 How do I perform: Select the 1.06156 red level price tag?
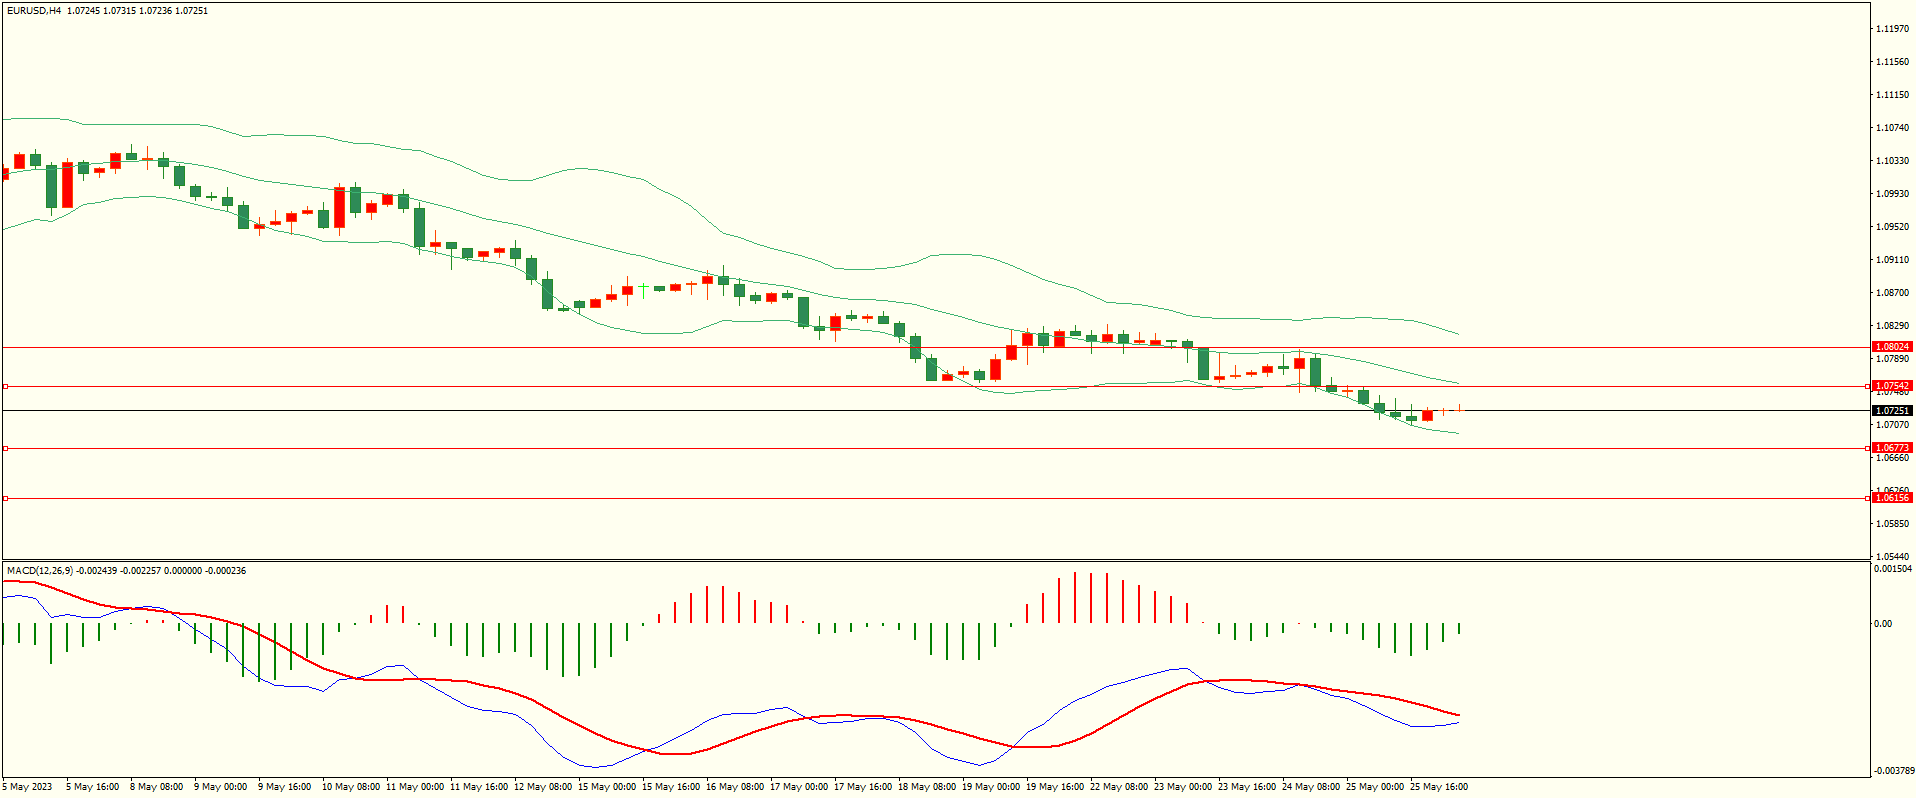pyautogui.click(x=1892, y=498)
